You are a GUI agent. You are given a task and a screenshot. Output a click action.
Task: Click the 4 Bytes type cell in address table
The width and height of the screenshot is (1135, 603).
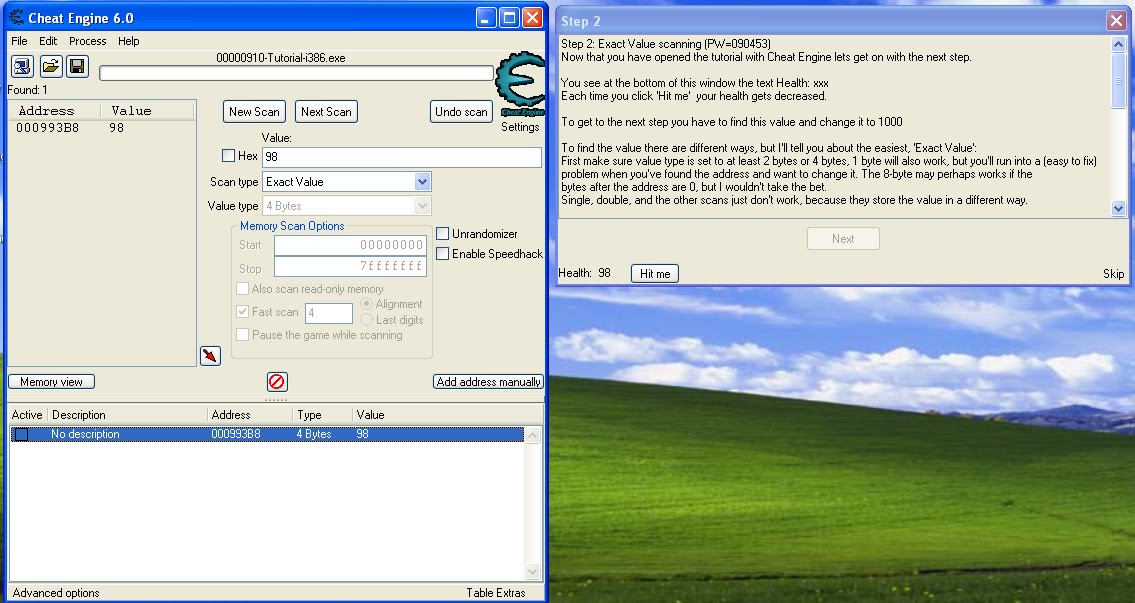coord(313,434)
